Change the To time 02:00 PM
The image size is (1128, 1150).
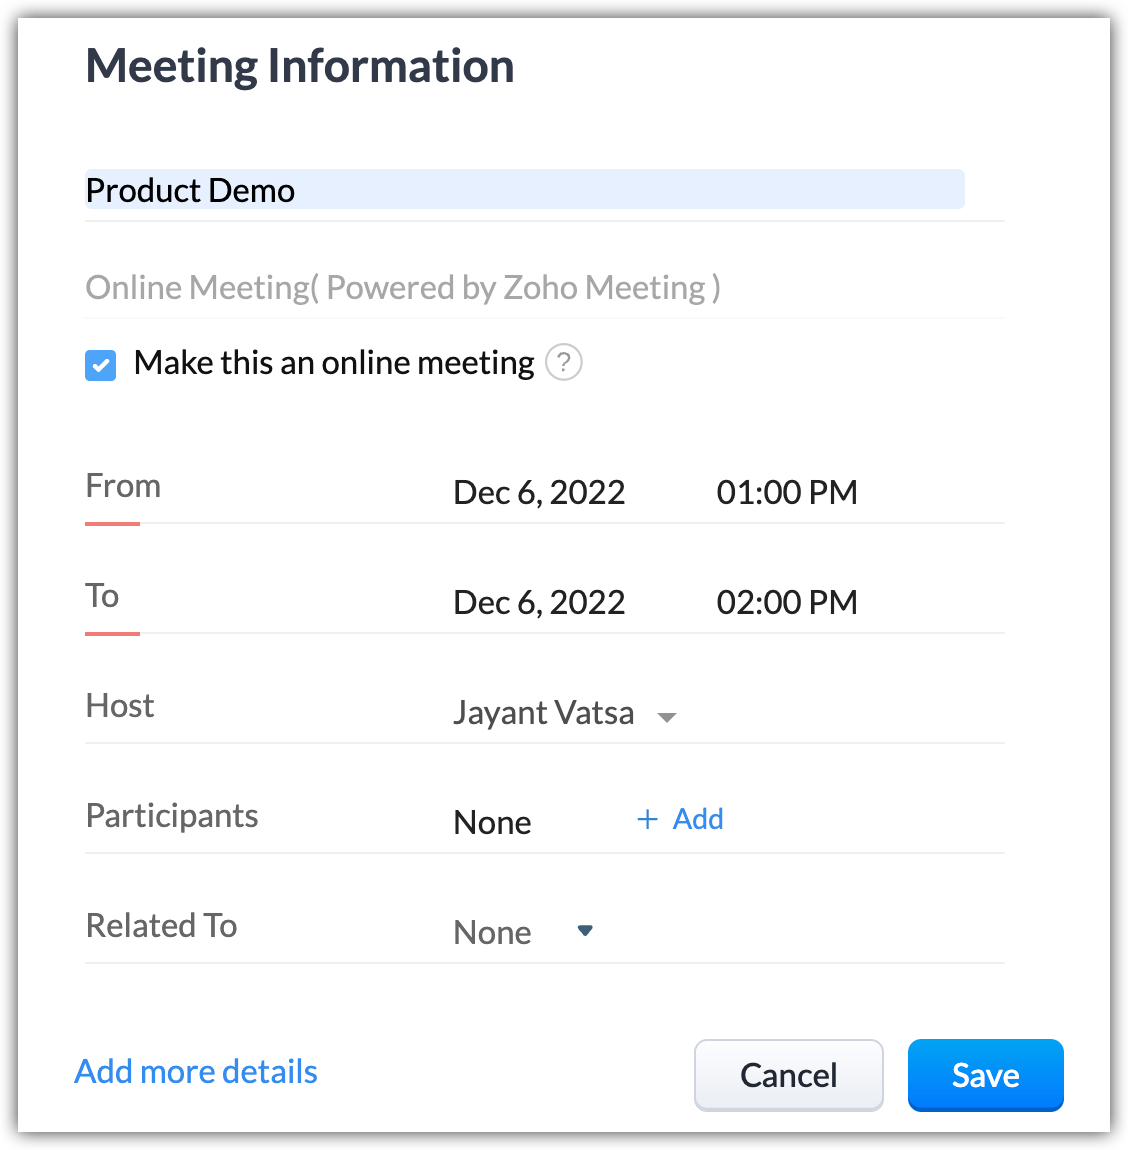point(787,603)
